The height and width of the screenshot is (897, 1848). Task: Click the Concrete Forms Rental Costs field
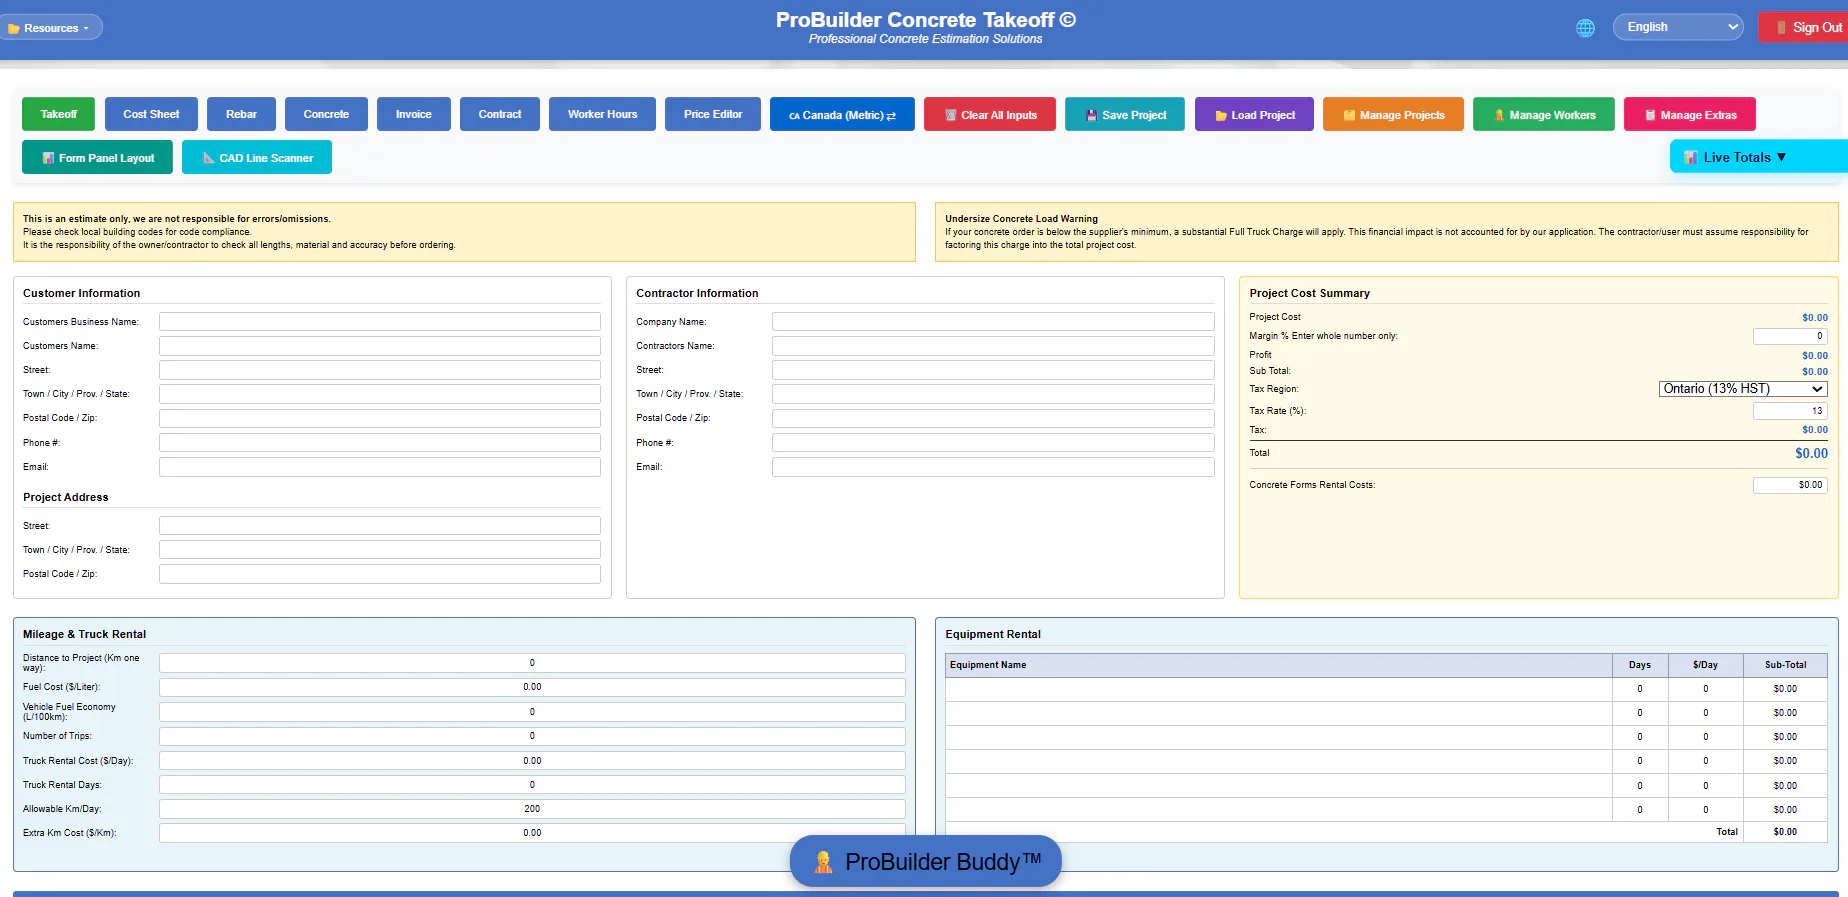tap(1790, 485)
